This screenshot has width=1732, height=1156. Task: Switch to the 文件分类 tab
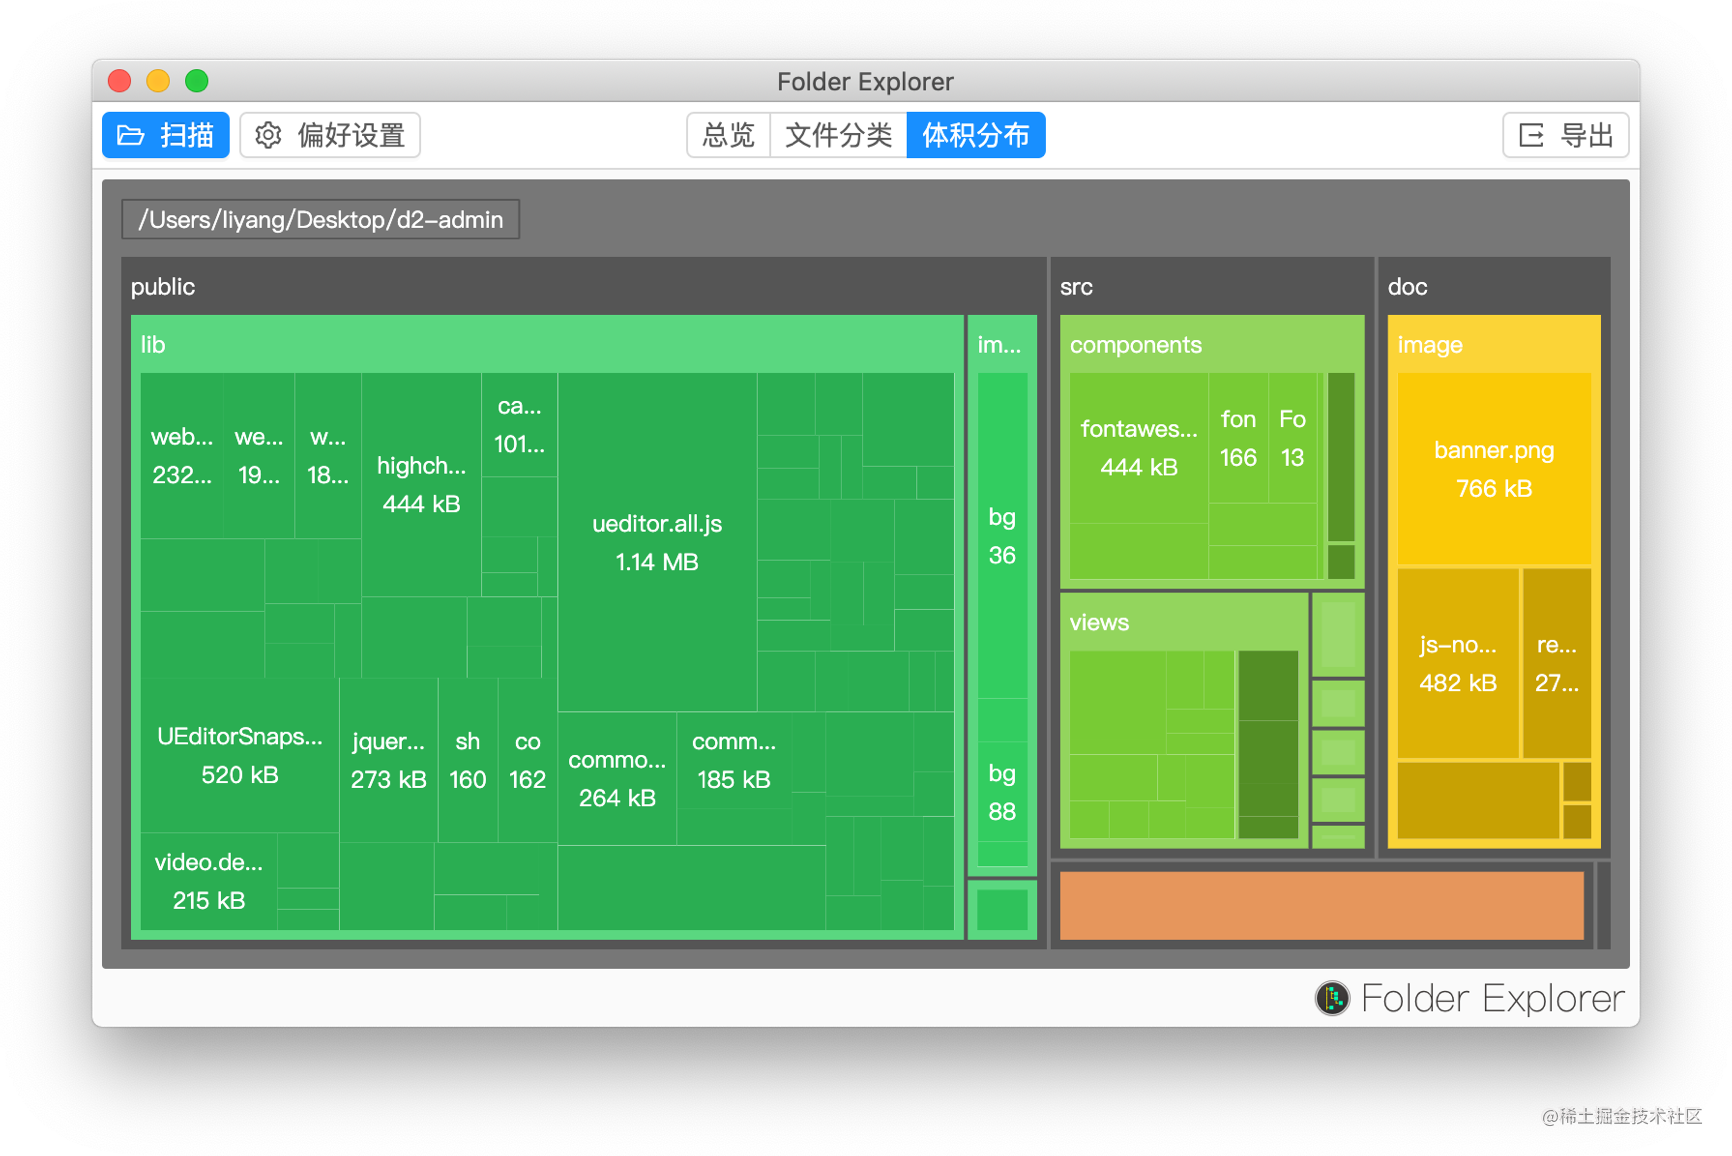tap(838, 135)
